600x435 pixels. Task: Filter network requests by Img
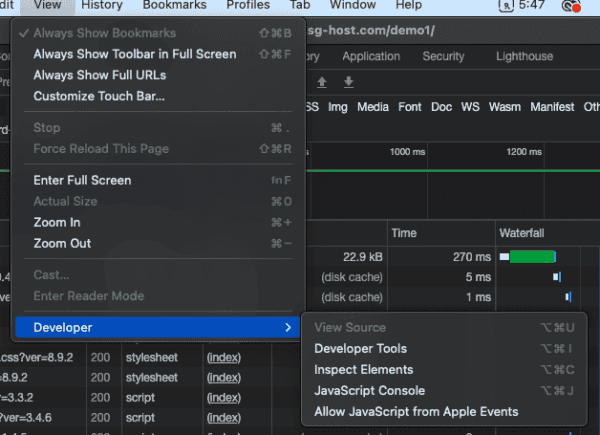pyautogui.click(x=338, y=107)
